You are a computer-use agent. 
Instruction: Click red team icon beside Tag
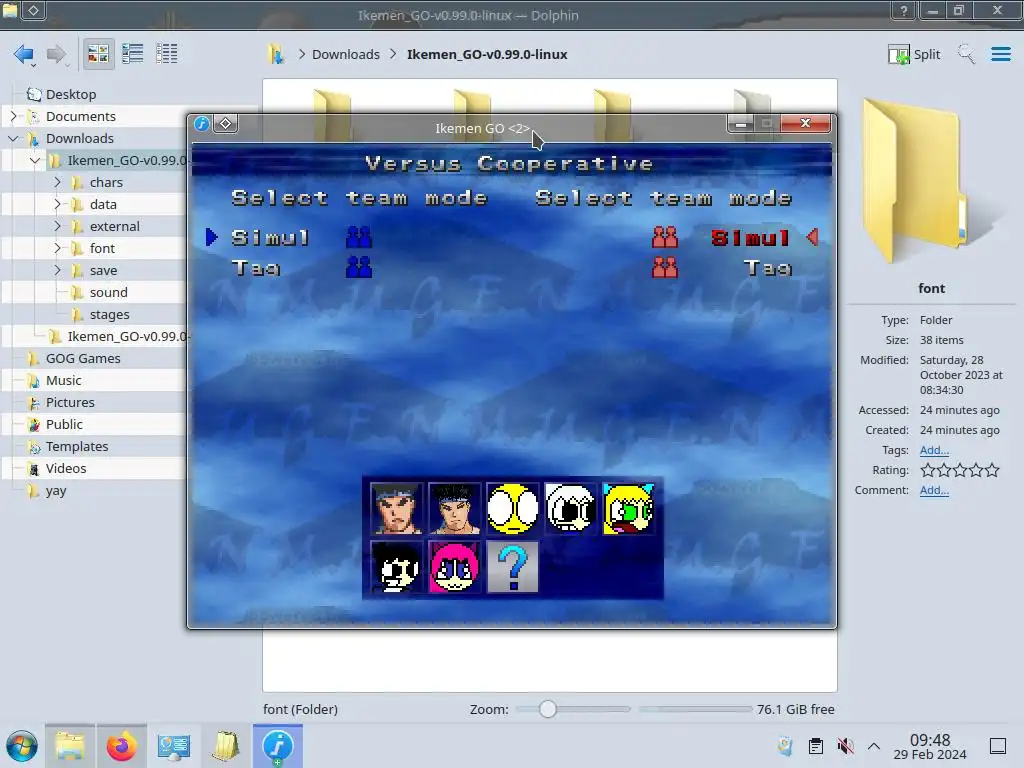point(665,267)
